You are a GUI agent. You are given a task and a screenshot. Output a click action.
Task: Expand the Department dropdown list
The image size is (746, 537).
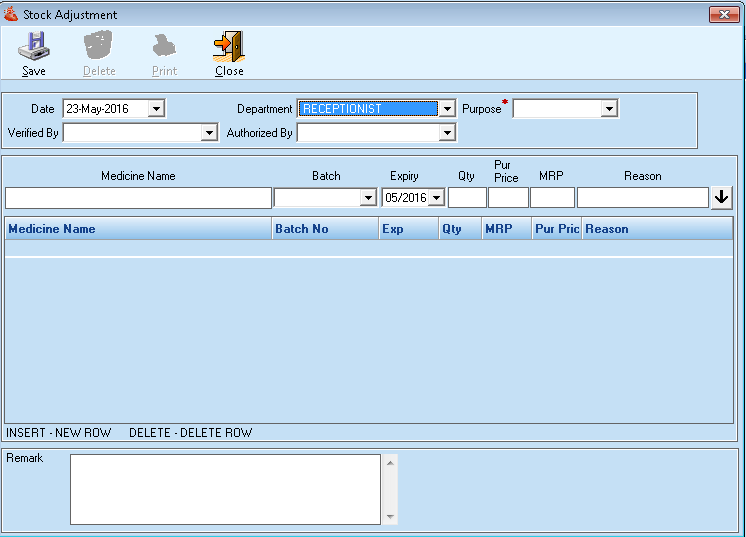coord(447,108)
